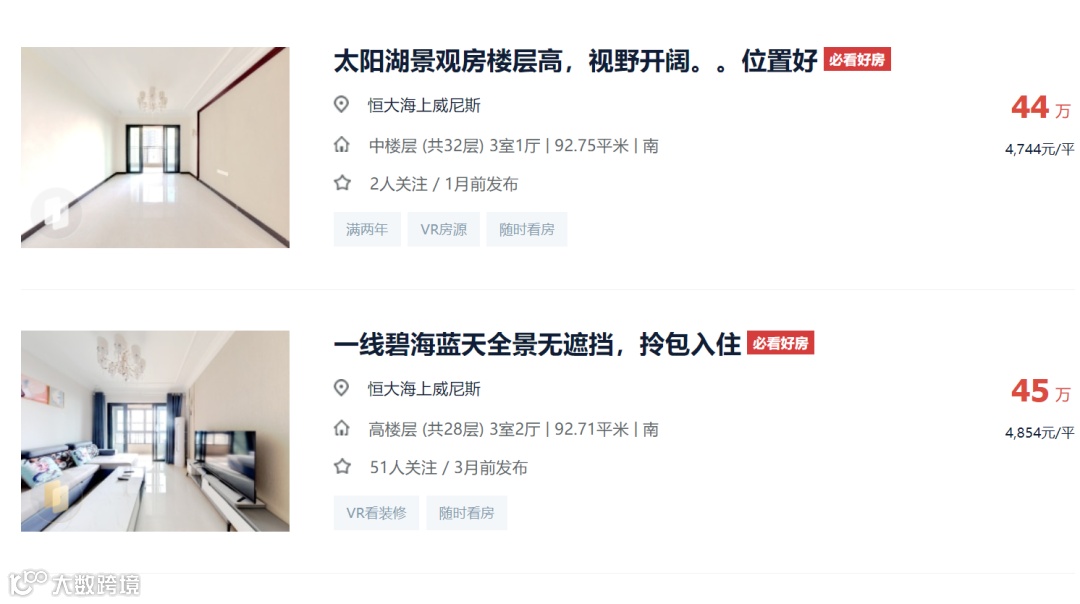1080x604 pixels.
Task: Click VR badge on first listing photo
Action: 56,213
